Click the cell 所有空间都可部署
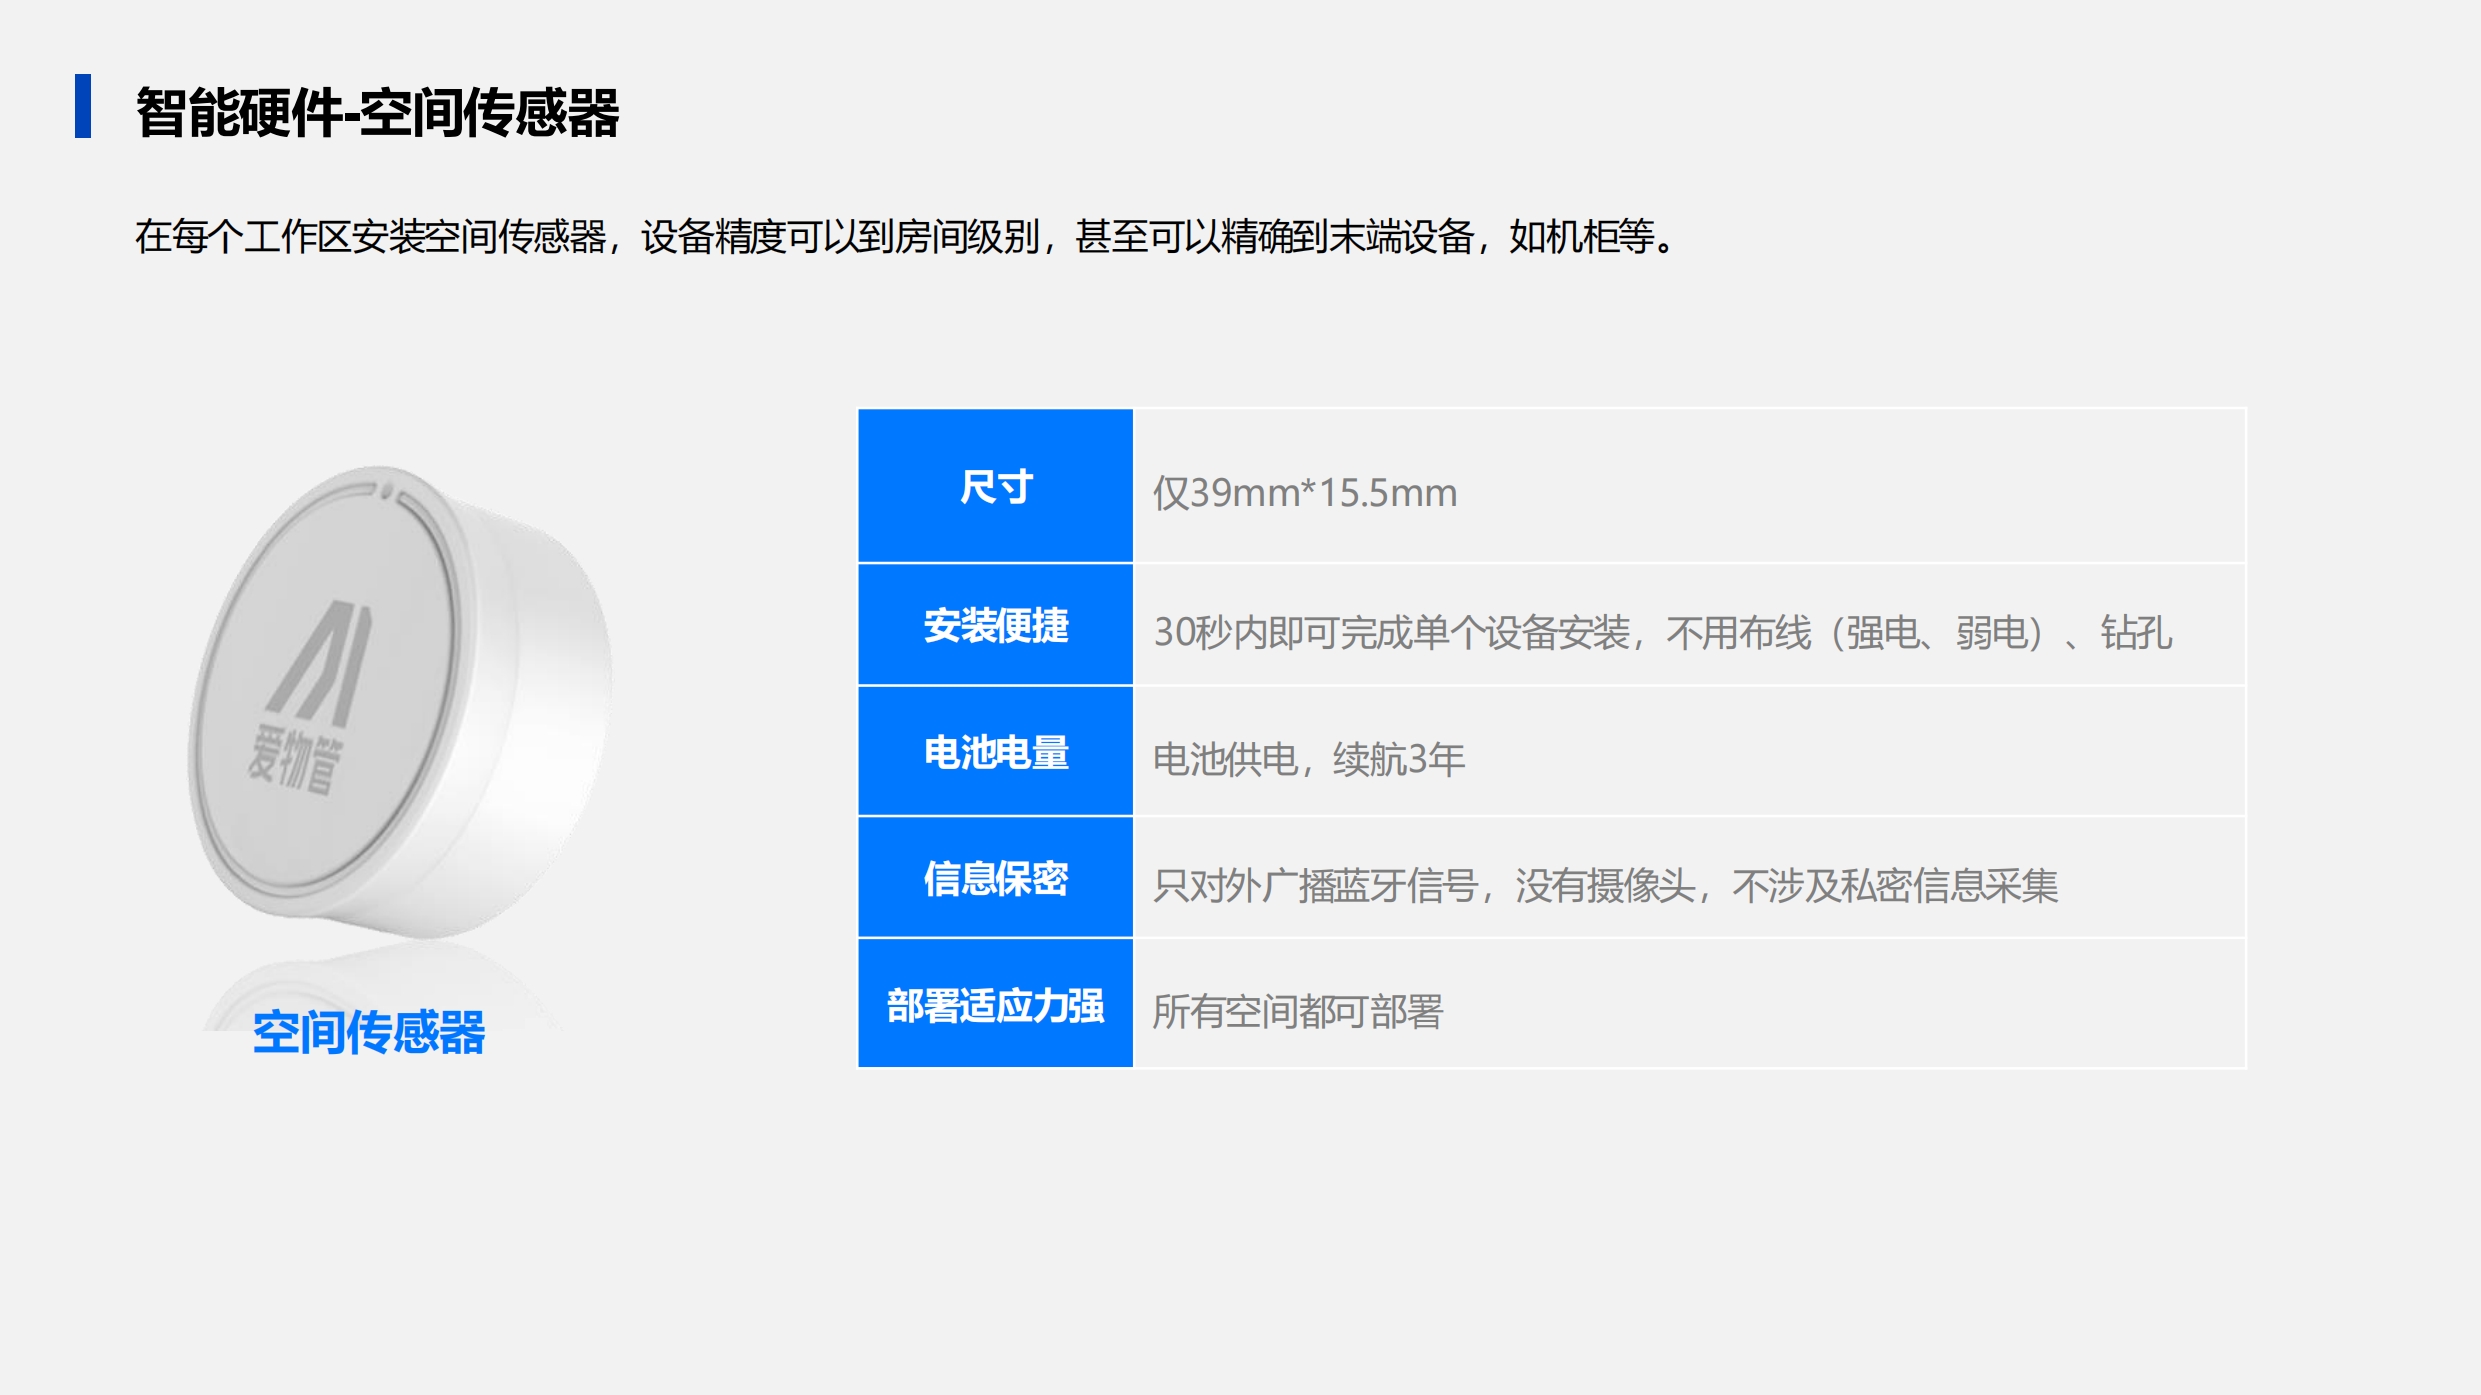This screenshot has width=2481, height=1395. click(1689, 1003)
